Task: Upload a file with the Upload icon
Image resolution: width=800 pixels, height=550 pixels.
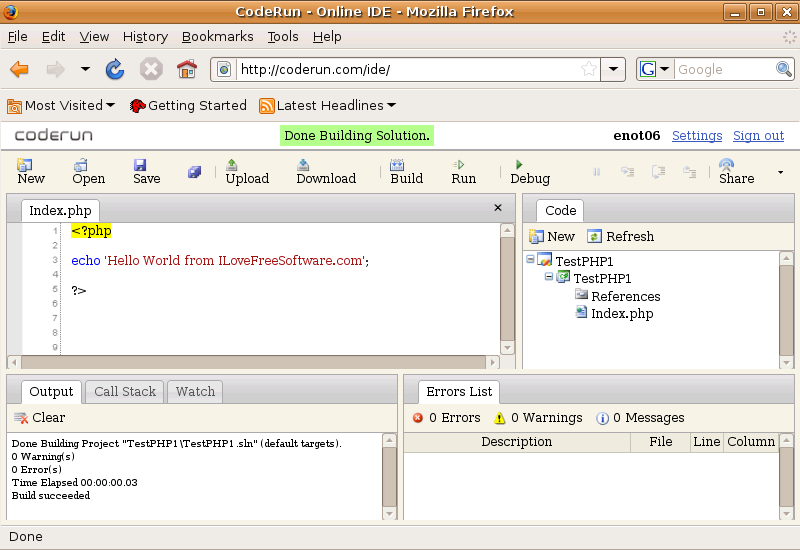Action: pyautogui.click(x=232, y=165)
